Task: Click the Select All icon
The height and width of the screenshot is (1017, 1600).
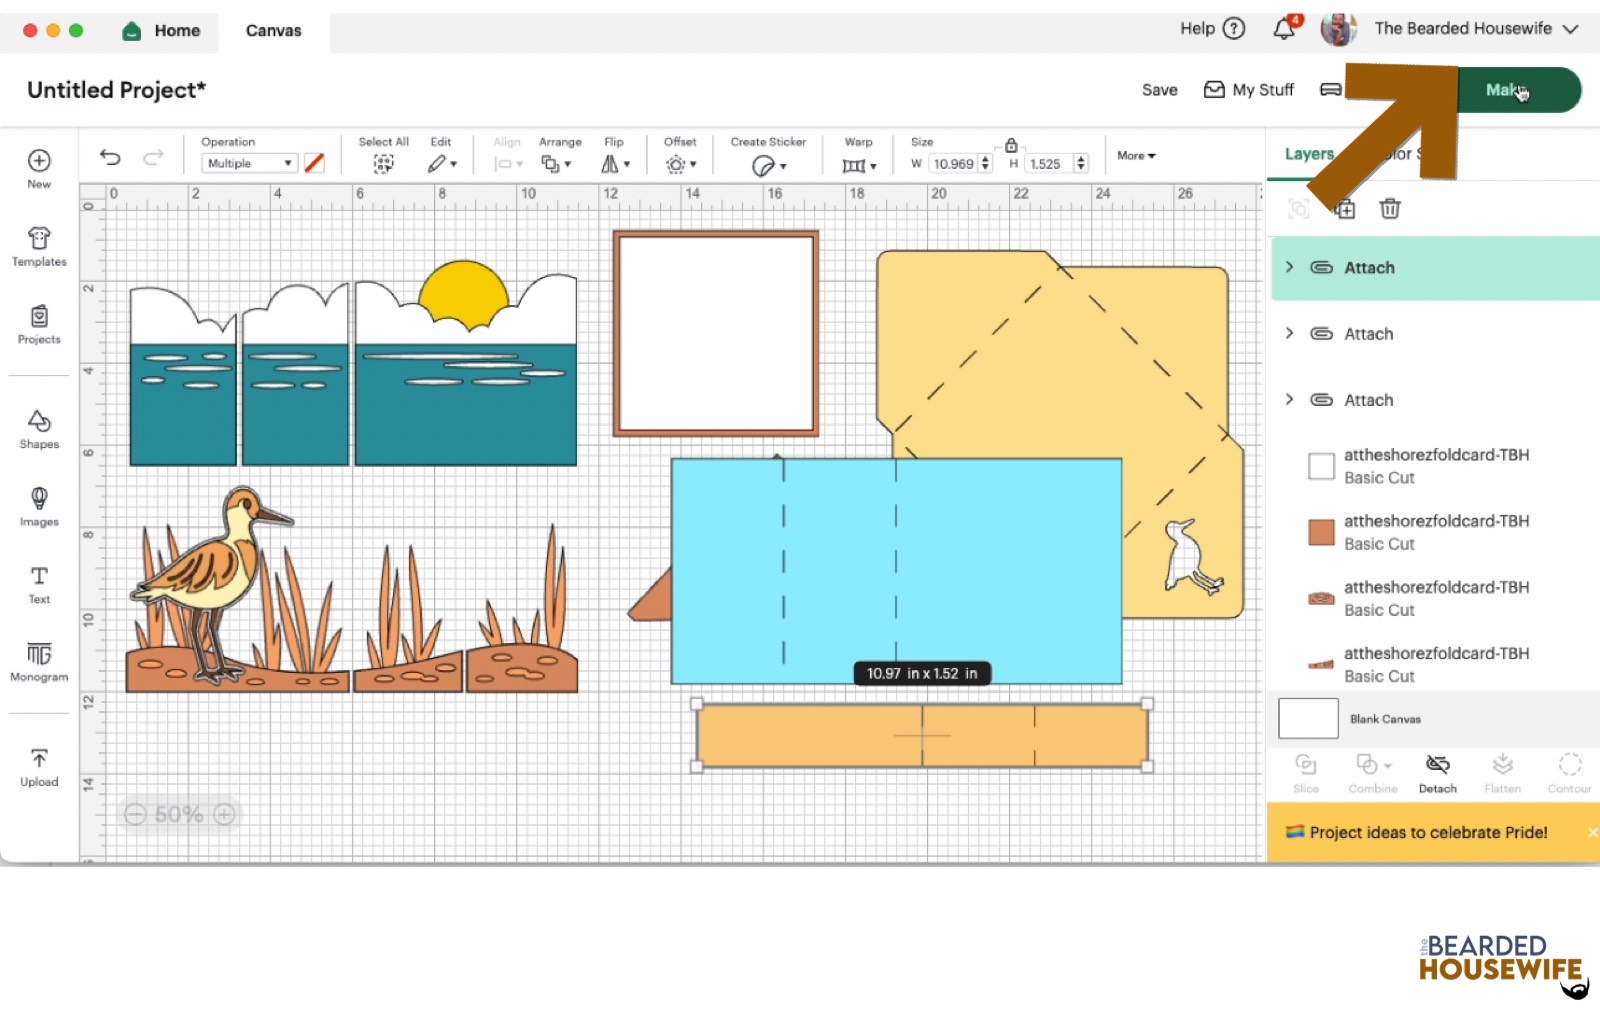Action: pos(383,164)
